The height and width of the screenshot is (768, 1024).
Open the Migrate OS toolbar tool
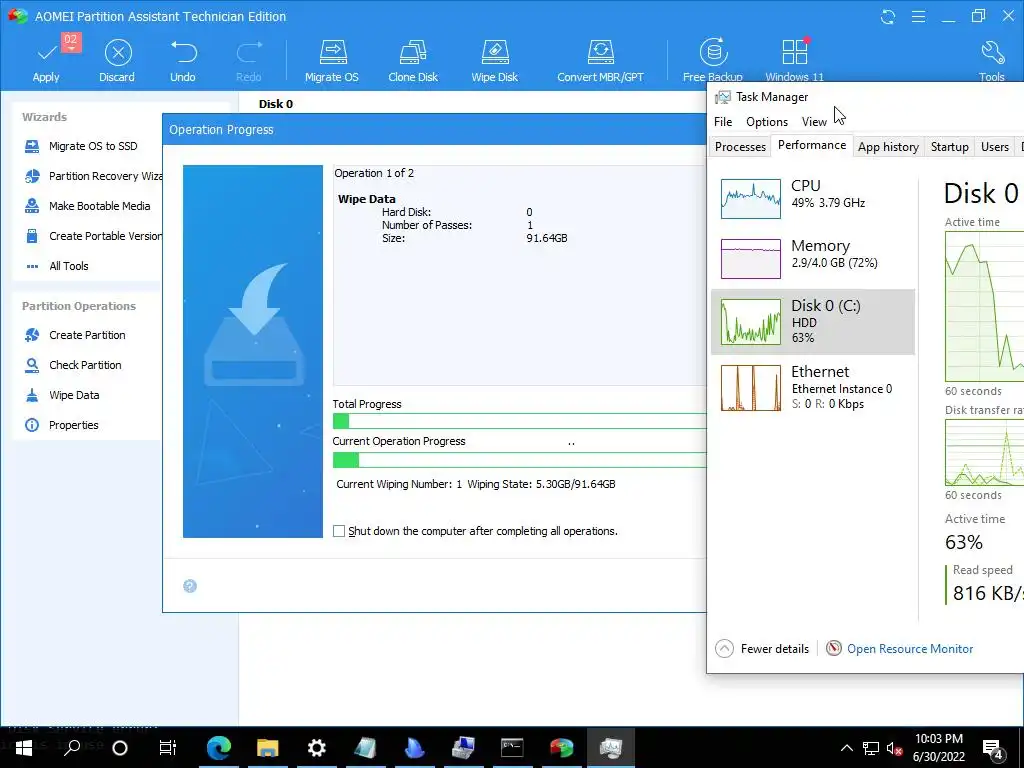pos(332,61)
